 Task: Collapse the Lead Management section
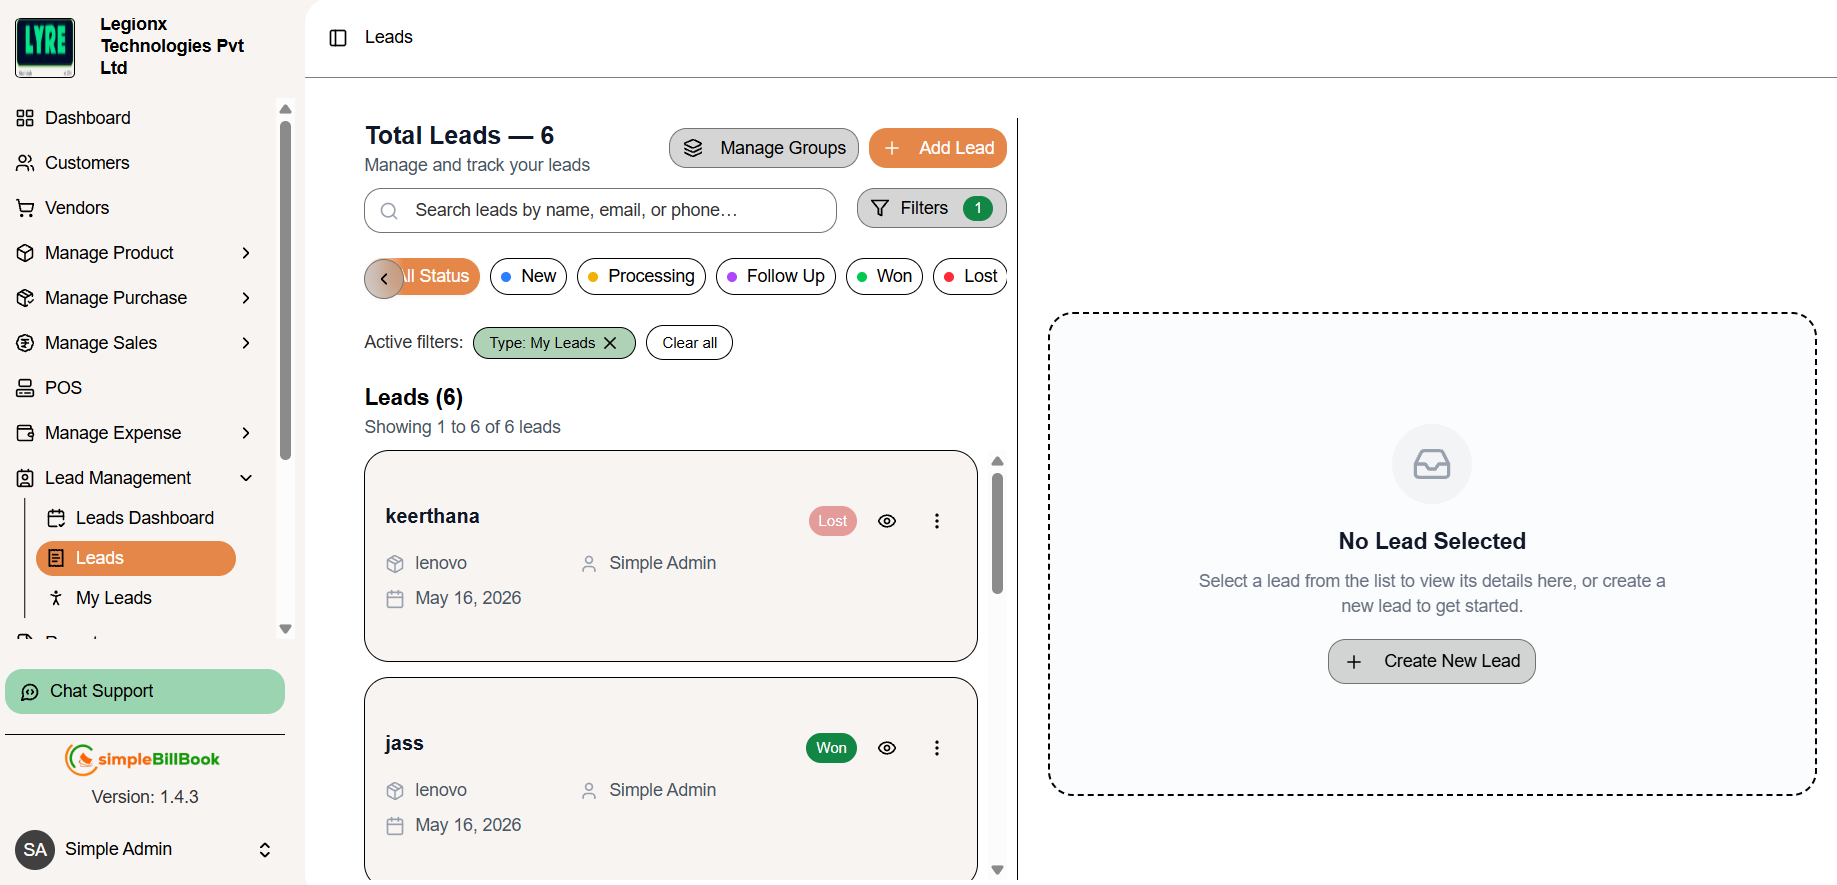[246, 478]
